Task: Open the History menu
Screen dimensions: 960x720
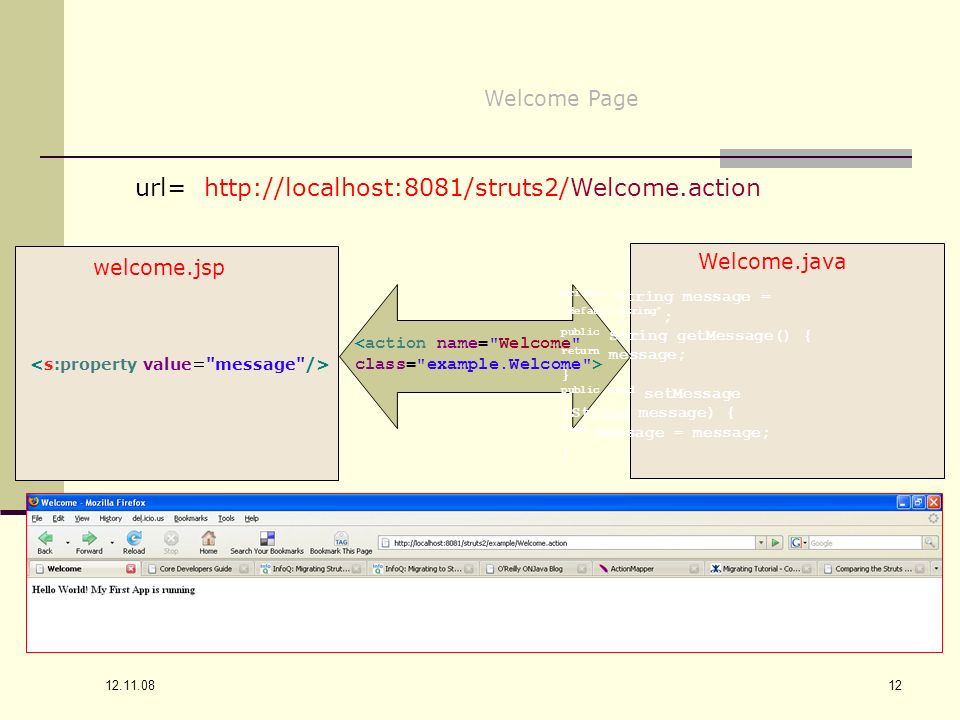Action: click(x=110, y=518)
